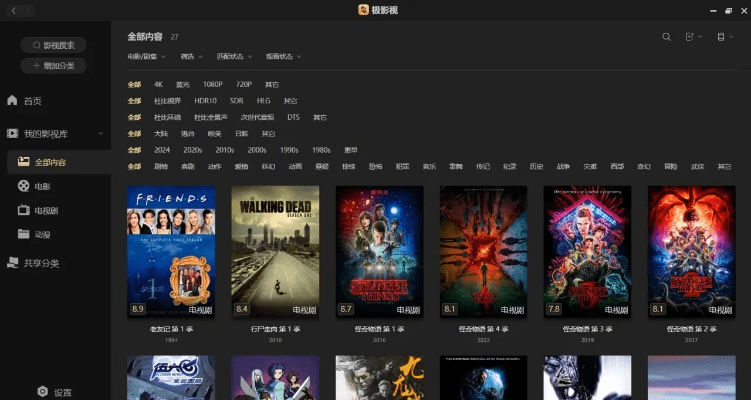
Task: Open the 首页 home icon in sidebar
Action: (x=12, y=101)
